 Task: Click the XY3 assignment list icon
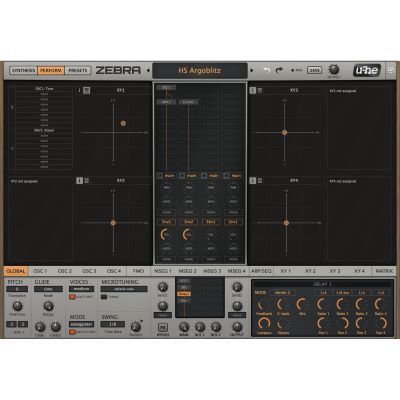tap(260, 90)
